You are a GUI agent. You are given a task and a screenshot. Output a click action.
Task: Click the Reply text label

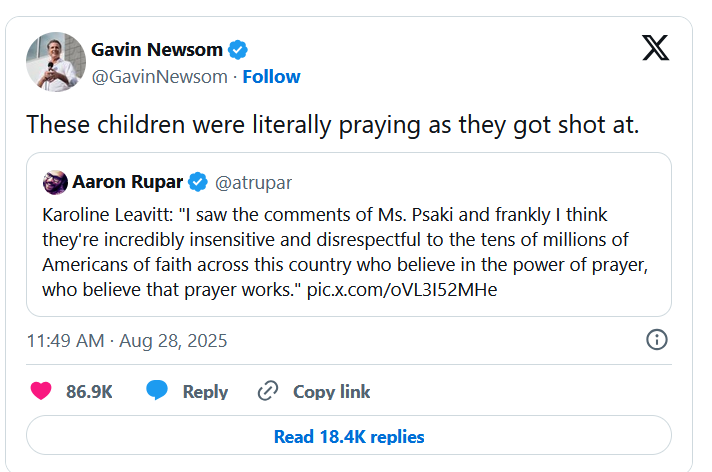coord(205,392)
